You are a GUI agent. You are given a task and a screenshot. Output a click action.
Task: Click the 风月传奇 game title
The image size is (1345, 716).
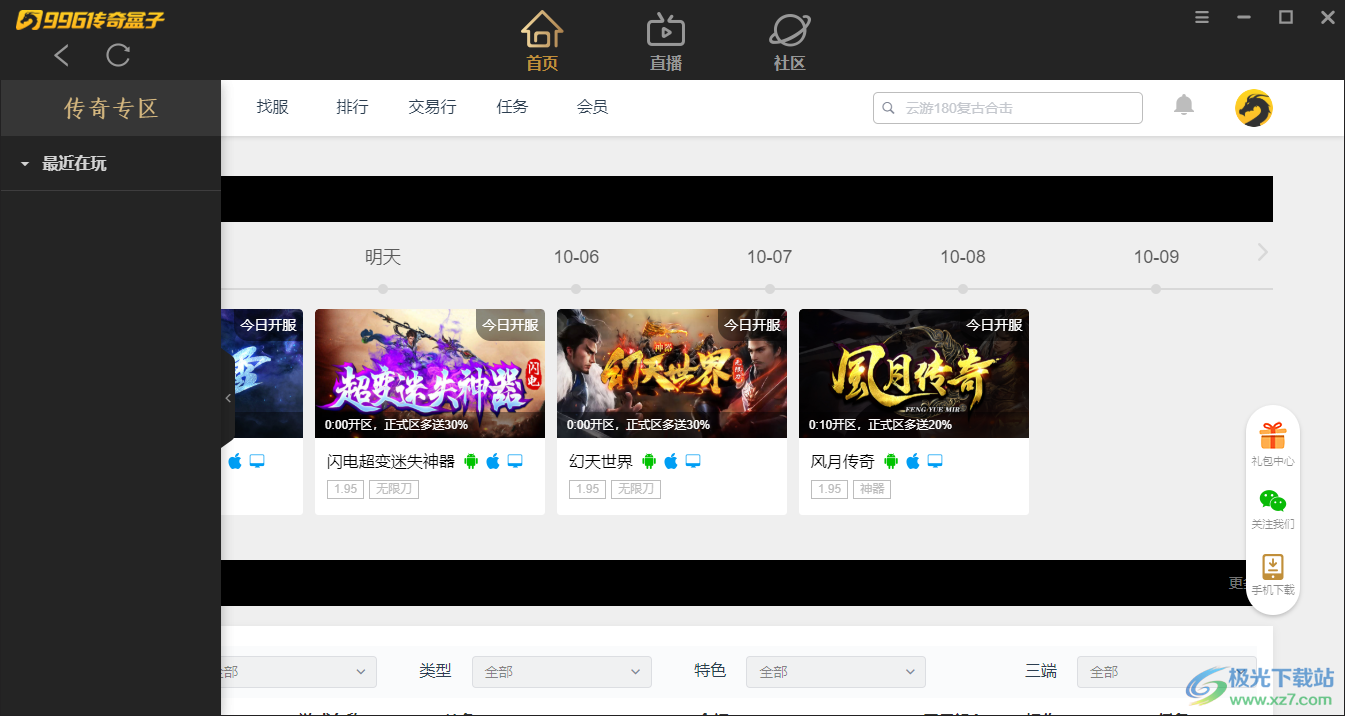tap(843, 462)
